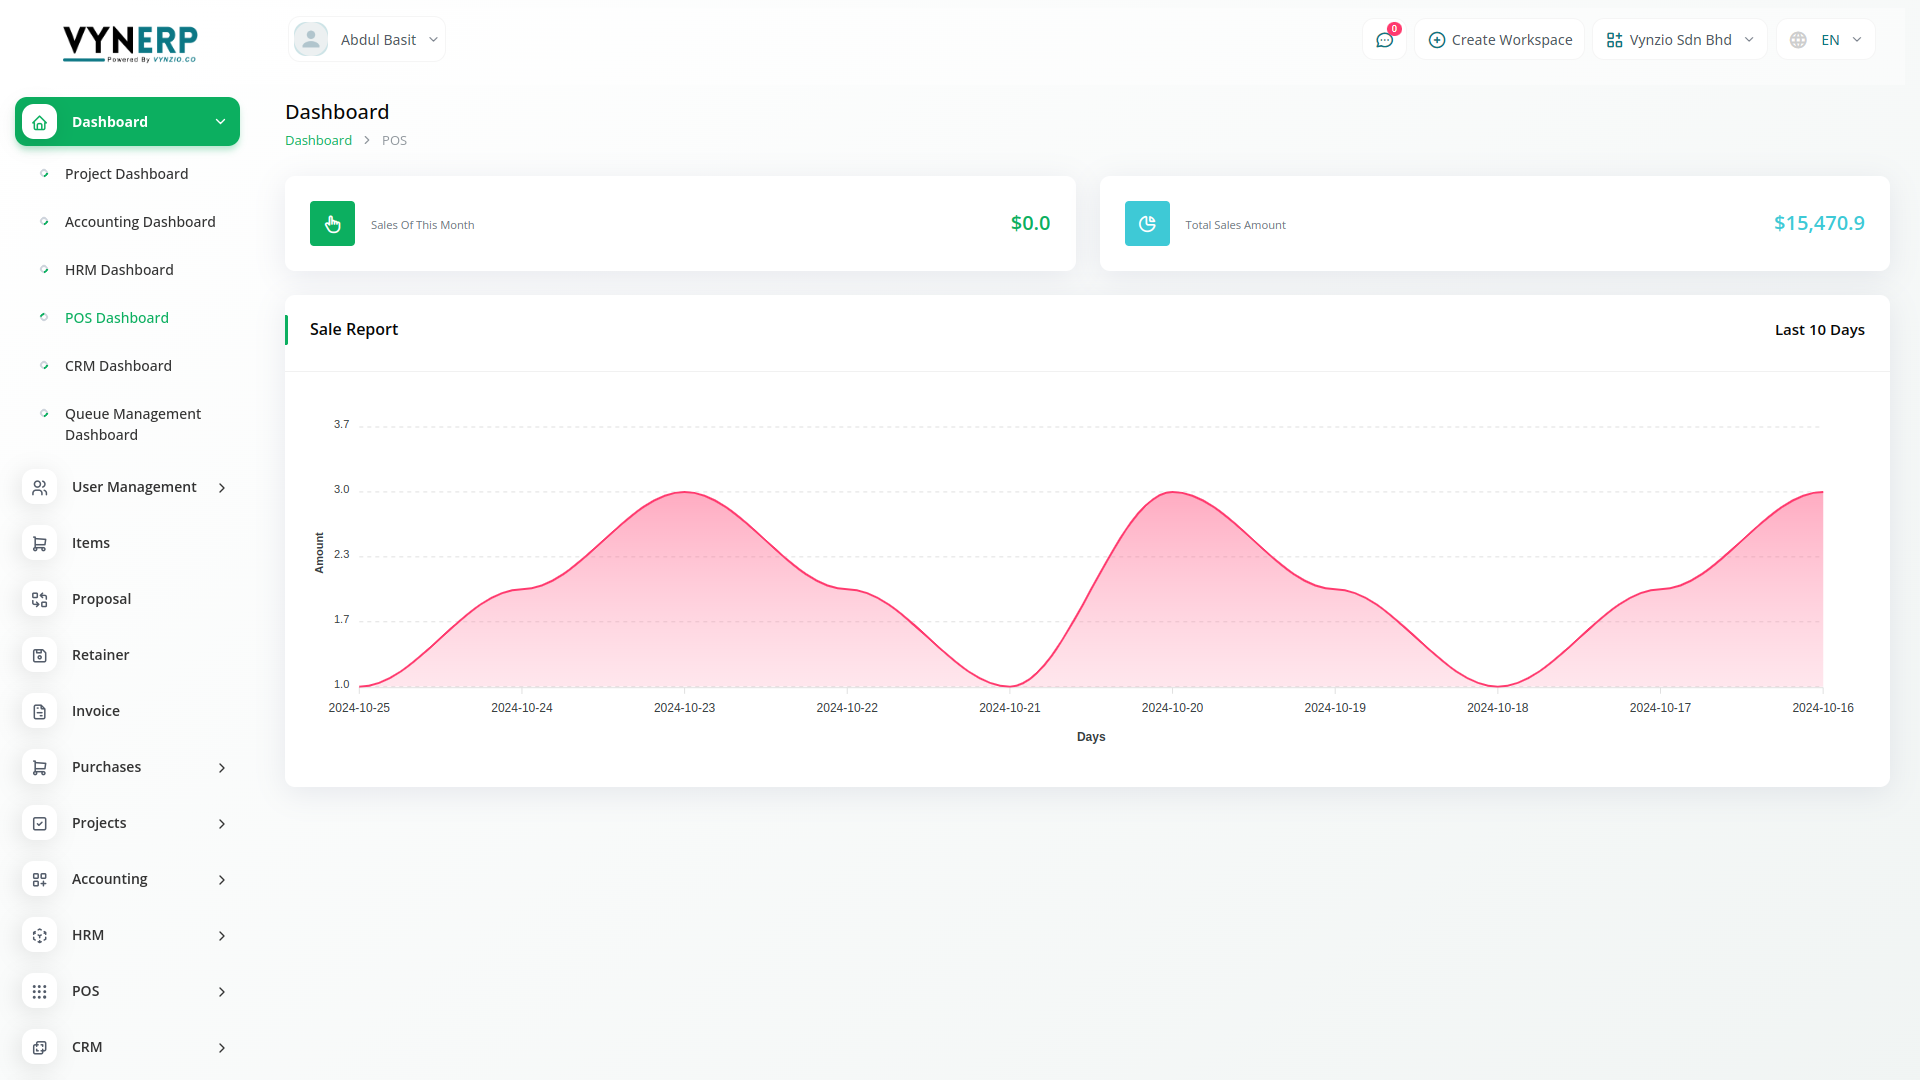1920x1080 pixels.
Task: Select CRM Dashboard in the sidebar
Action: pos(118,366)
